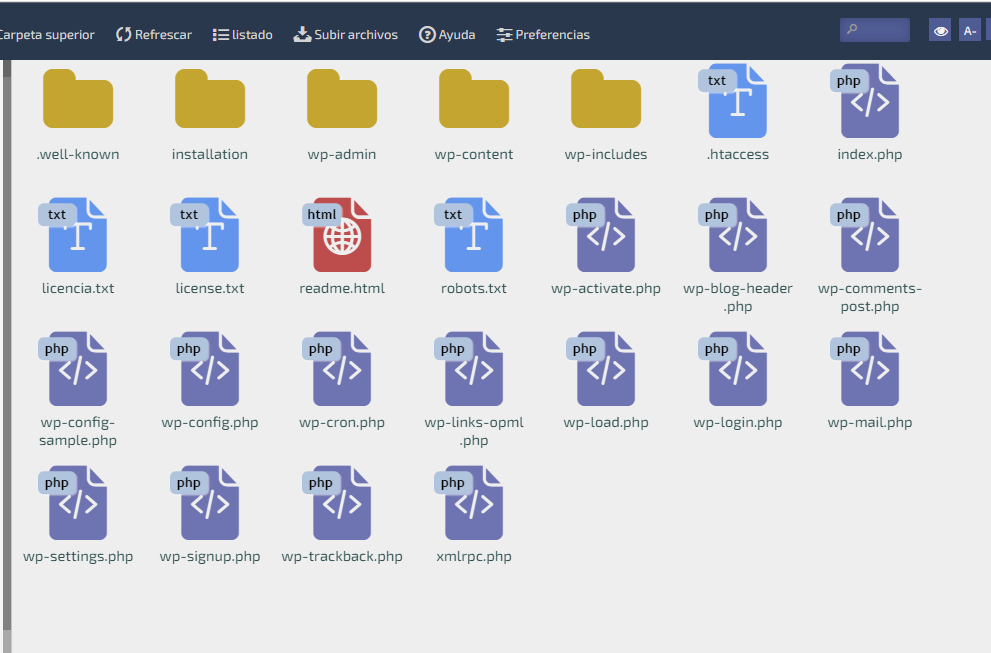Select the xmlrpc.php file icon
The image size is (991, 653).
click(x=470, y=503)
